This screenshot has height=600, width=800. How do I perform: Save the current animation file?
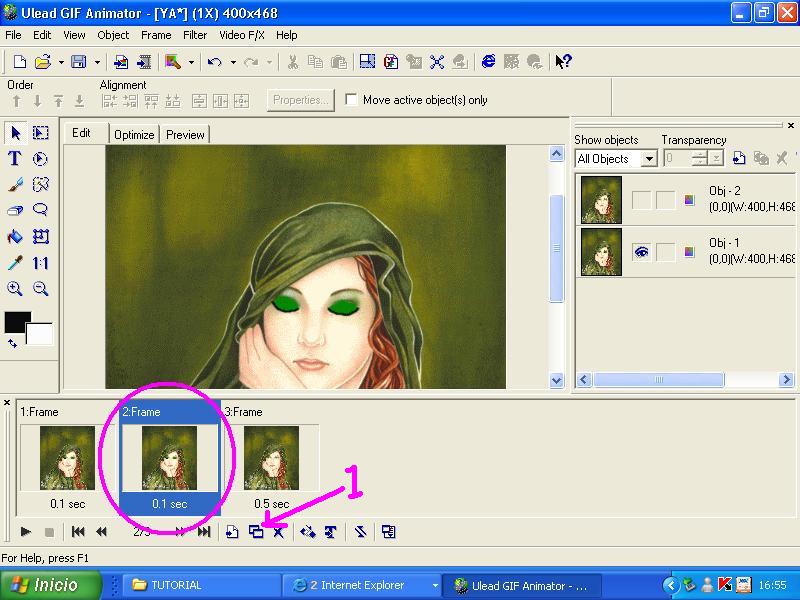79,62
